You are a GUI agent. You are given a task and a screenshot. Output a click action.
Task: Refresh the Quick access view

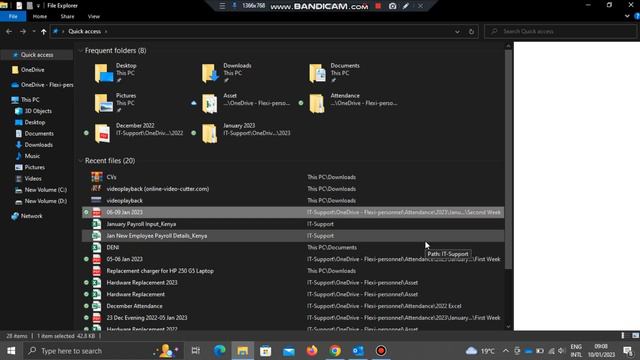[471, 31]
